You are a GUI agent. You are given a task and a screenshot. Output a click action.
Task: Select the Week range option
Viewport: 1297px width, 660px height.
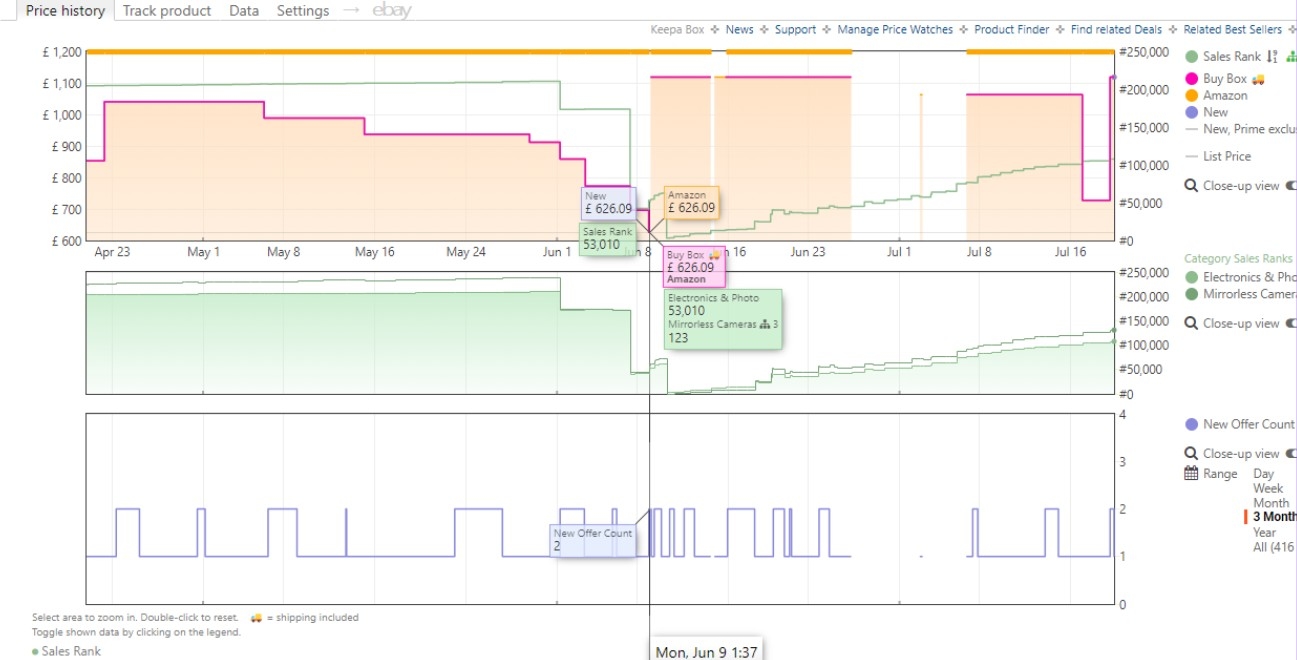[1267, 488]
